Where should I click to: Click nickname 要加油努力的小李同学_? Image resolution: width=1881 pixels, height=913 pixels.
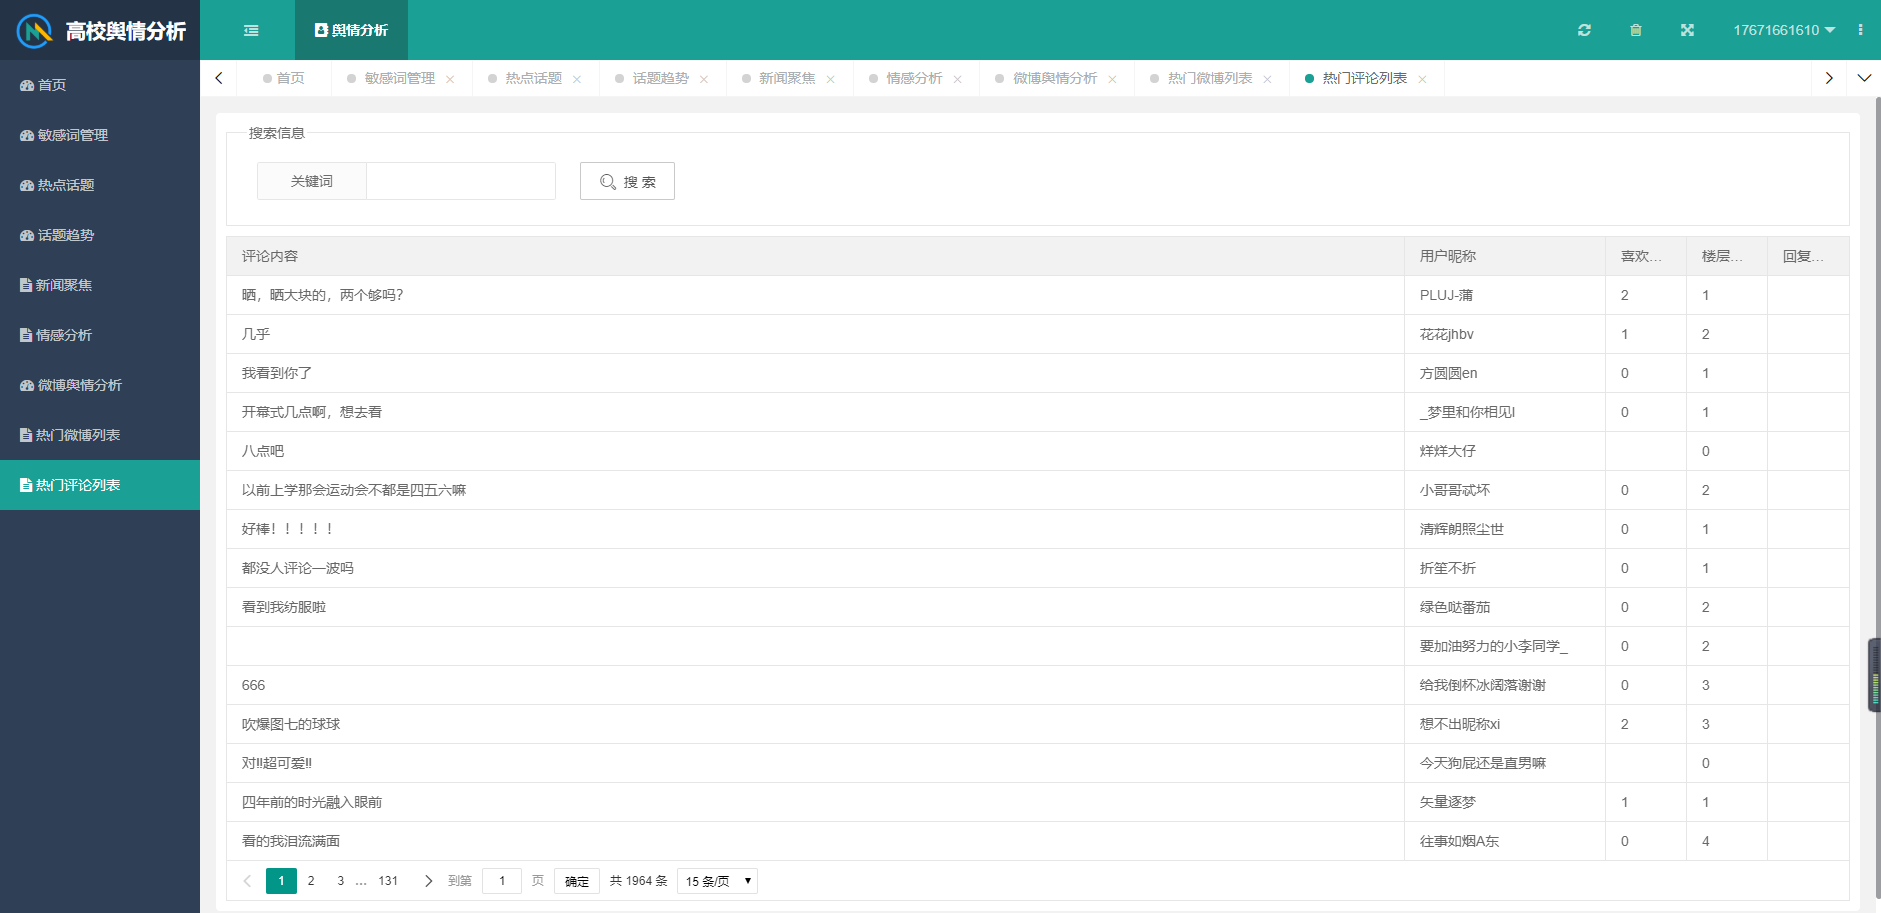click(1494, 646)
